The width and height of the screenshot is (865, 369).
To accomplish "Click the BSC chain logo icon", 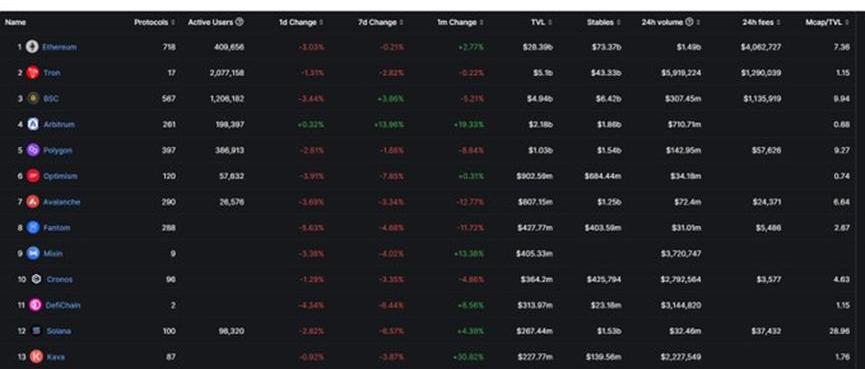I will (33, 99).
